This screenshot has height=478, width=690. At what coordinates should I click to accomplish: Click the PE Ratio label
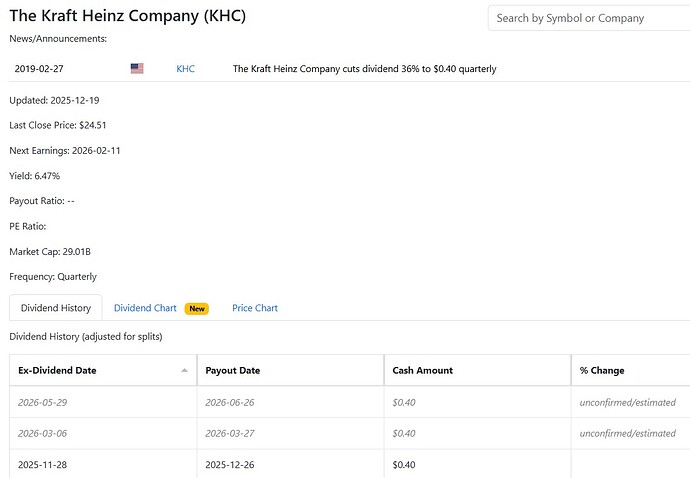[28, 226]
